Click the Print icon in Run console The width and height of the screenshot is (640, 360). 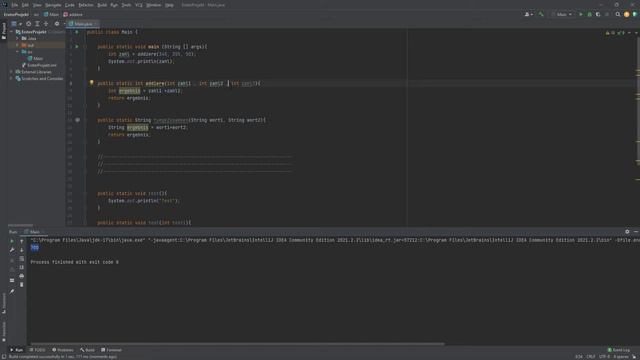22,276
